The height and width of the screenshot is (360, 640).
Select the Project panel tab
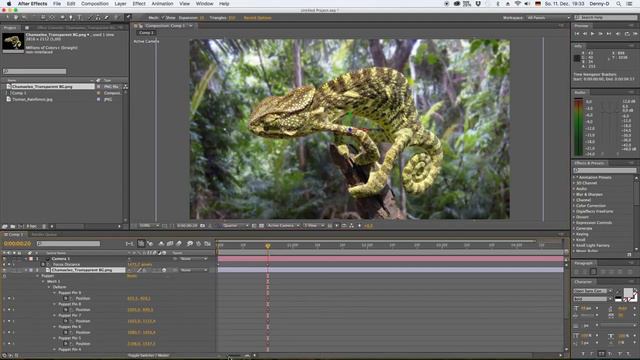[x=10, y=28]
